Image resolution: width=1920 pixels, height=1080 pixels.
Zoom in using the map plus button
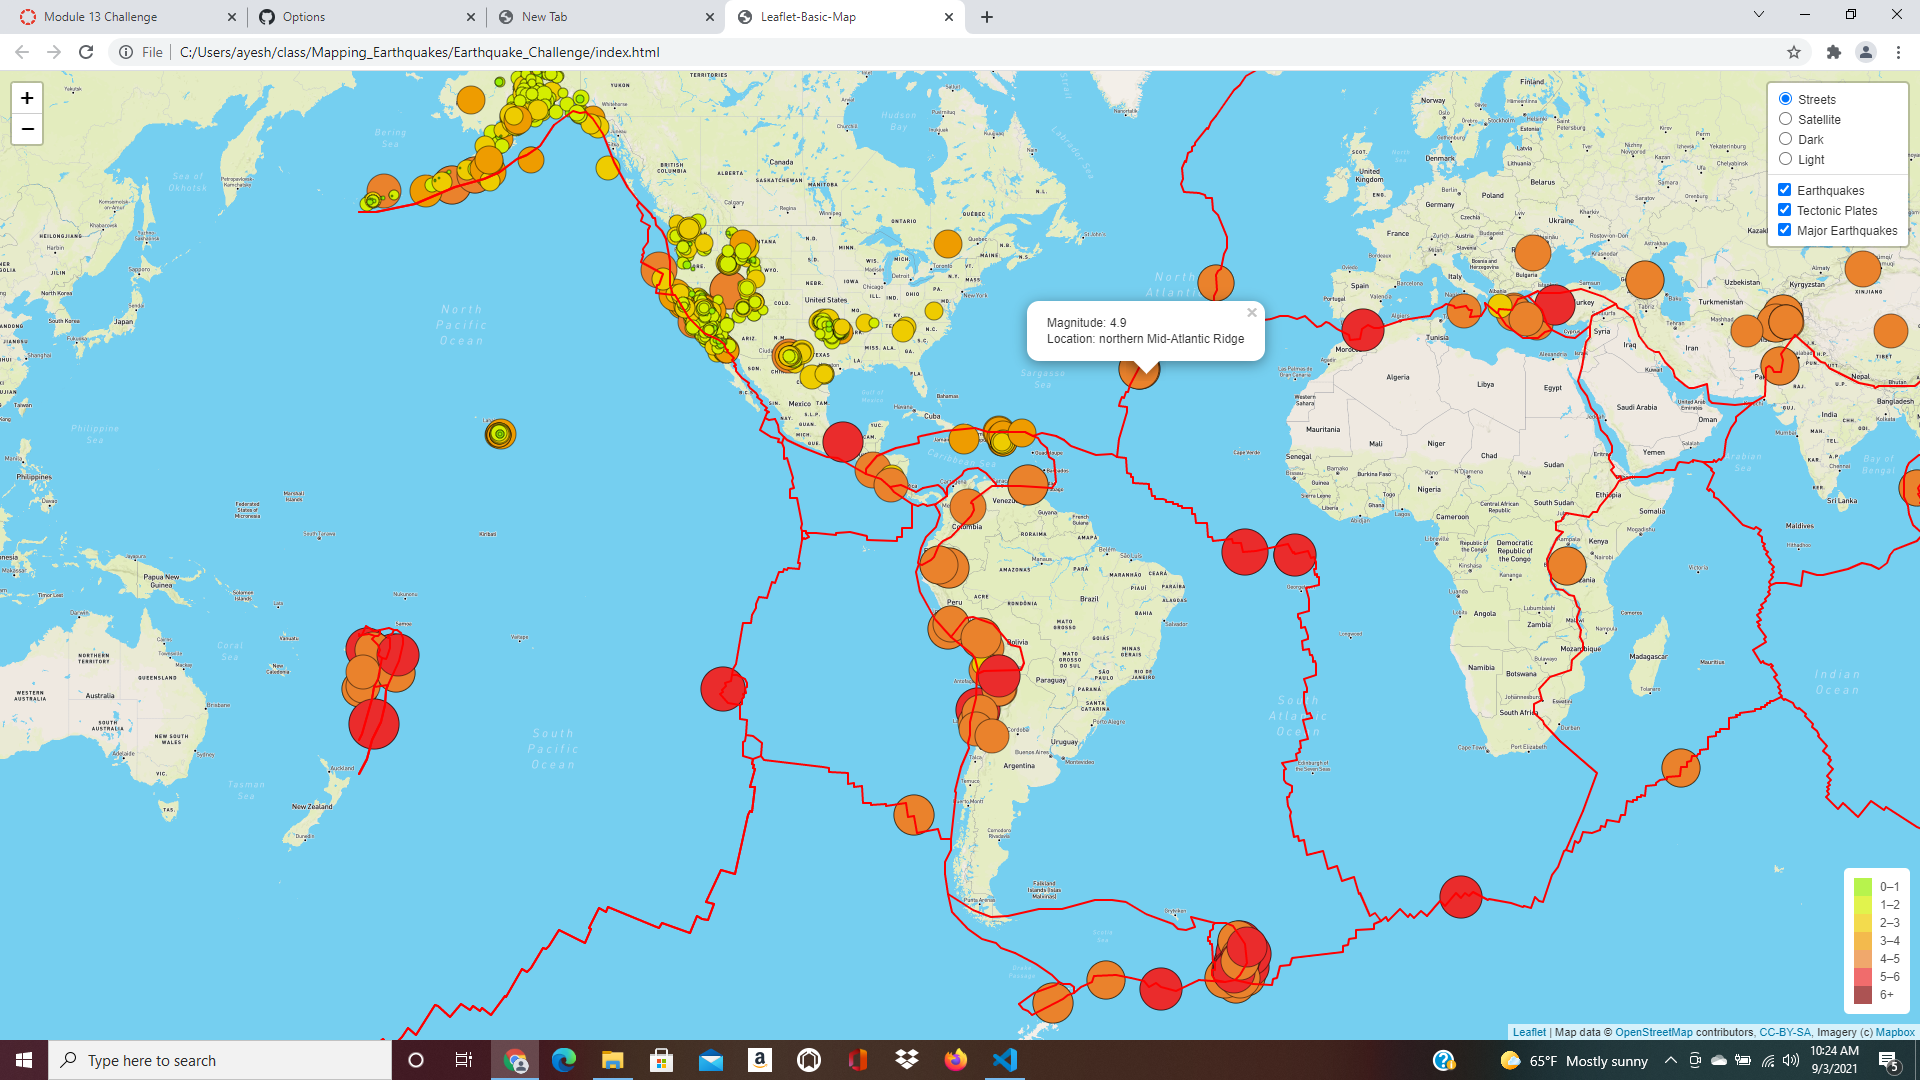pyautogui.click(x=27, y=98)
